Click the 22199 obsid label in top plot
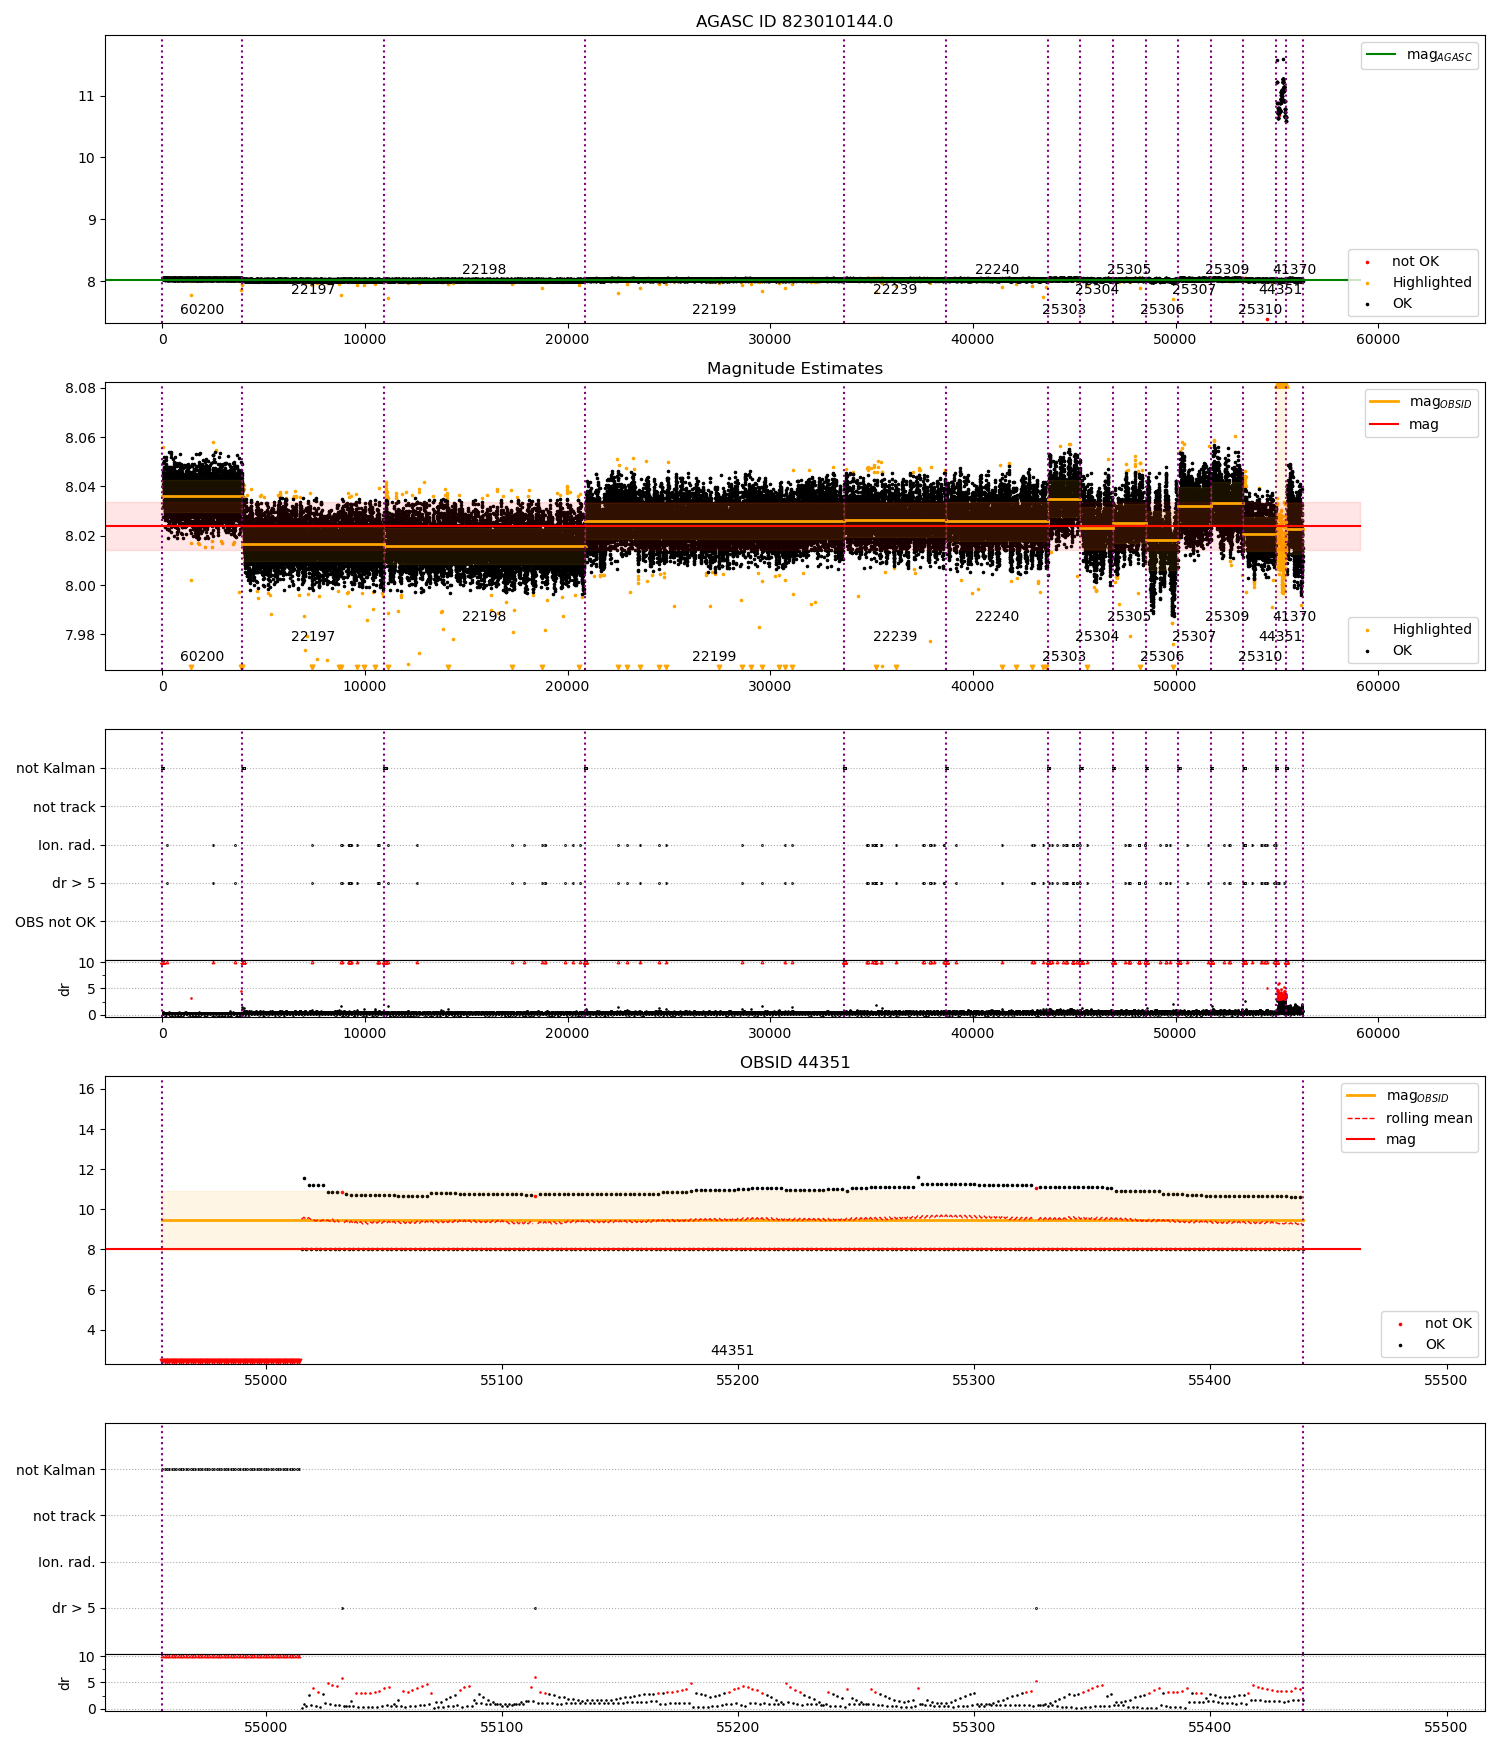The width and height of the screenshot is (1500, 1750). click(x=714, y=309)
